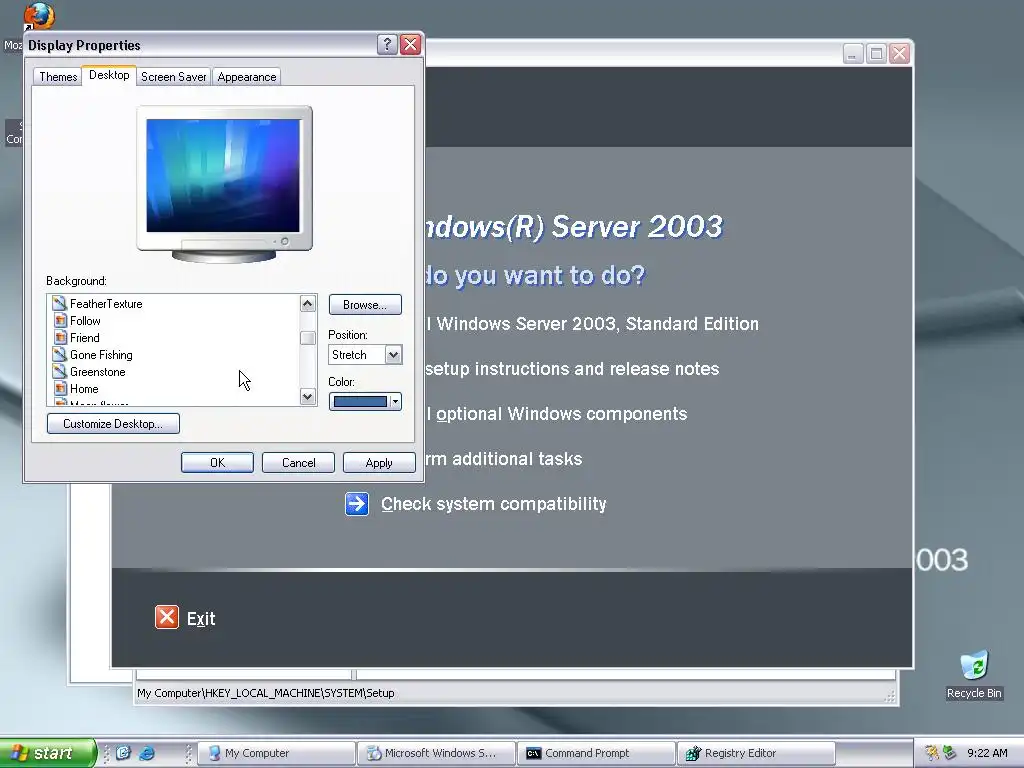1024x768 pixels.
Task: Switch to the Themes tab
Action: coord(57,76)
